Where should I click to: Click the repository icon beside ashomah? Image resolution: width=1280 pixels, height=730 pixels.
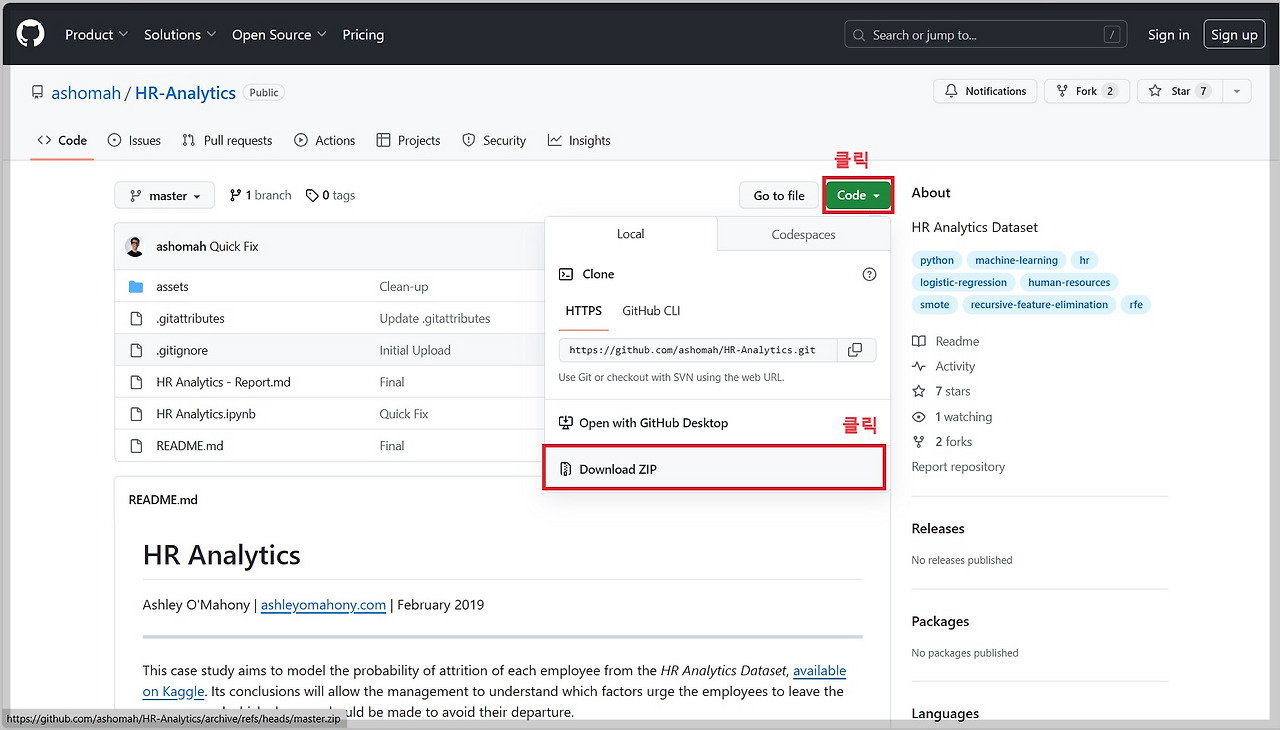tap(37, 93)
